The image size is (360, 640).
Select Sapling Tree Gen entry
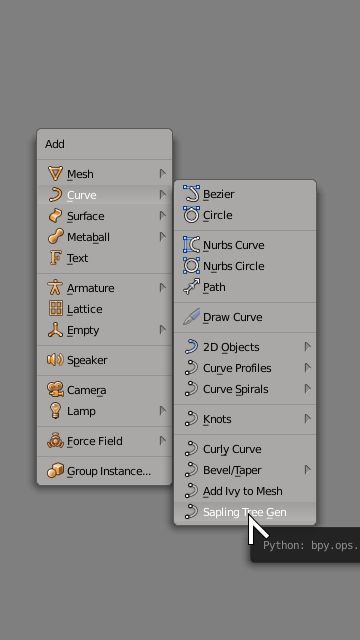[245, 512]
